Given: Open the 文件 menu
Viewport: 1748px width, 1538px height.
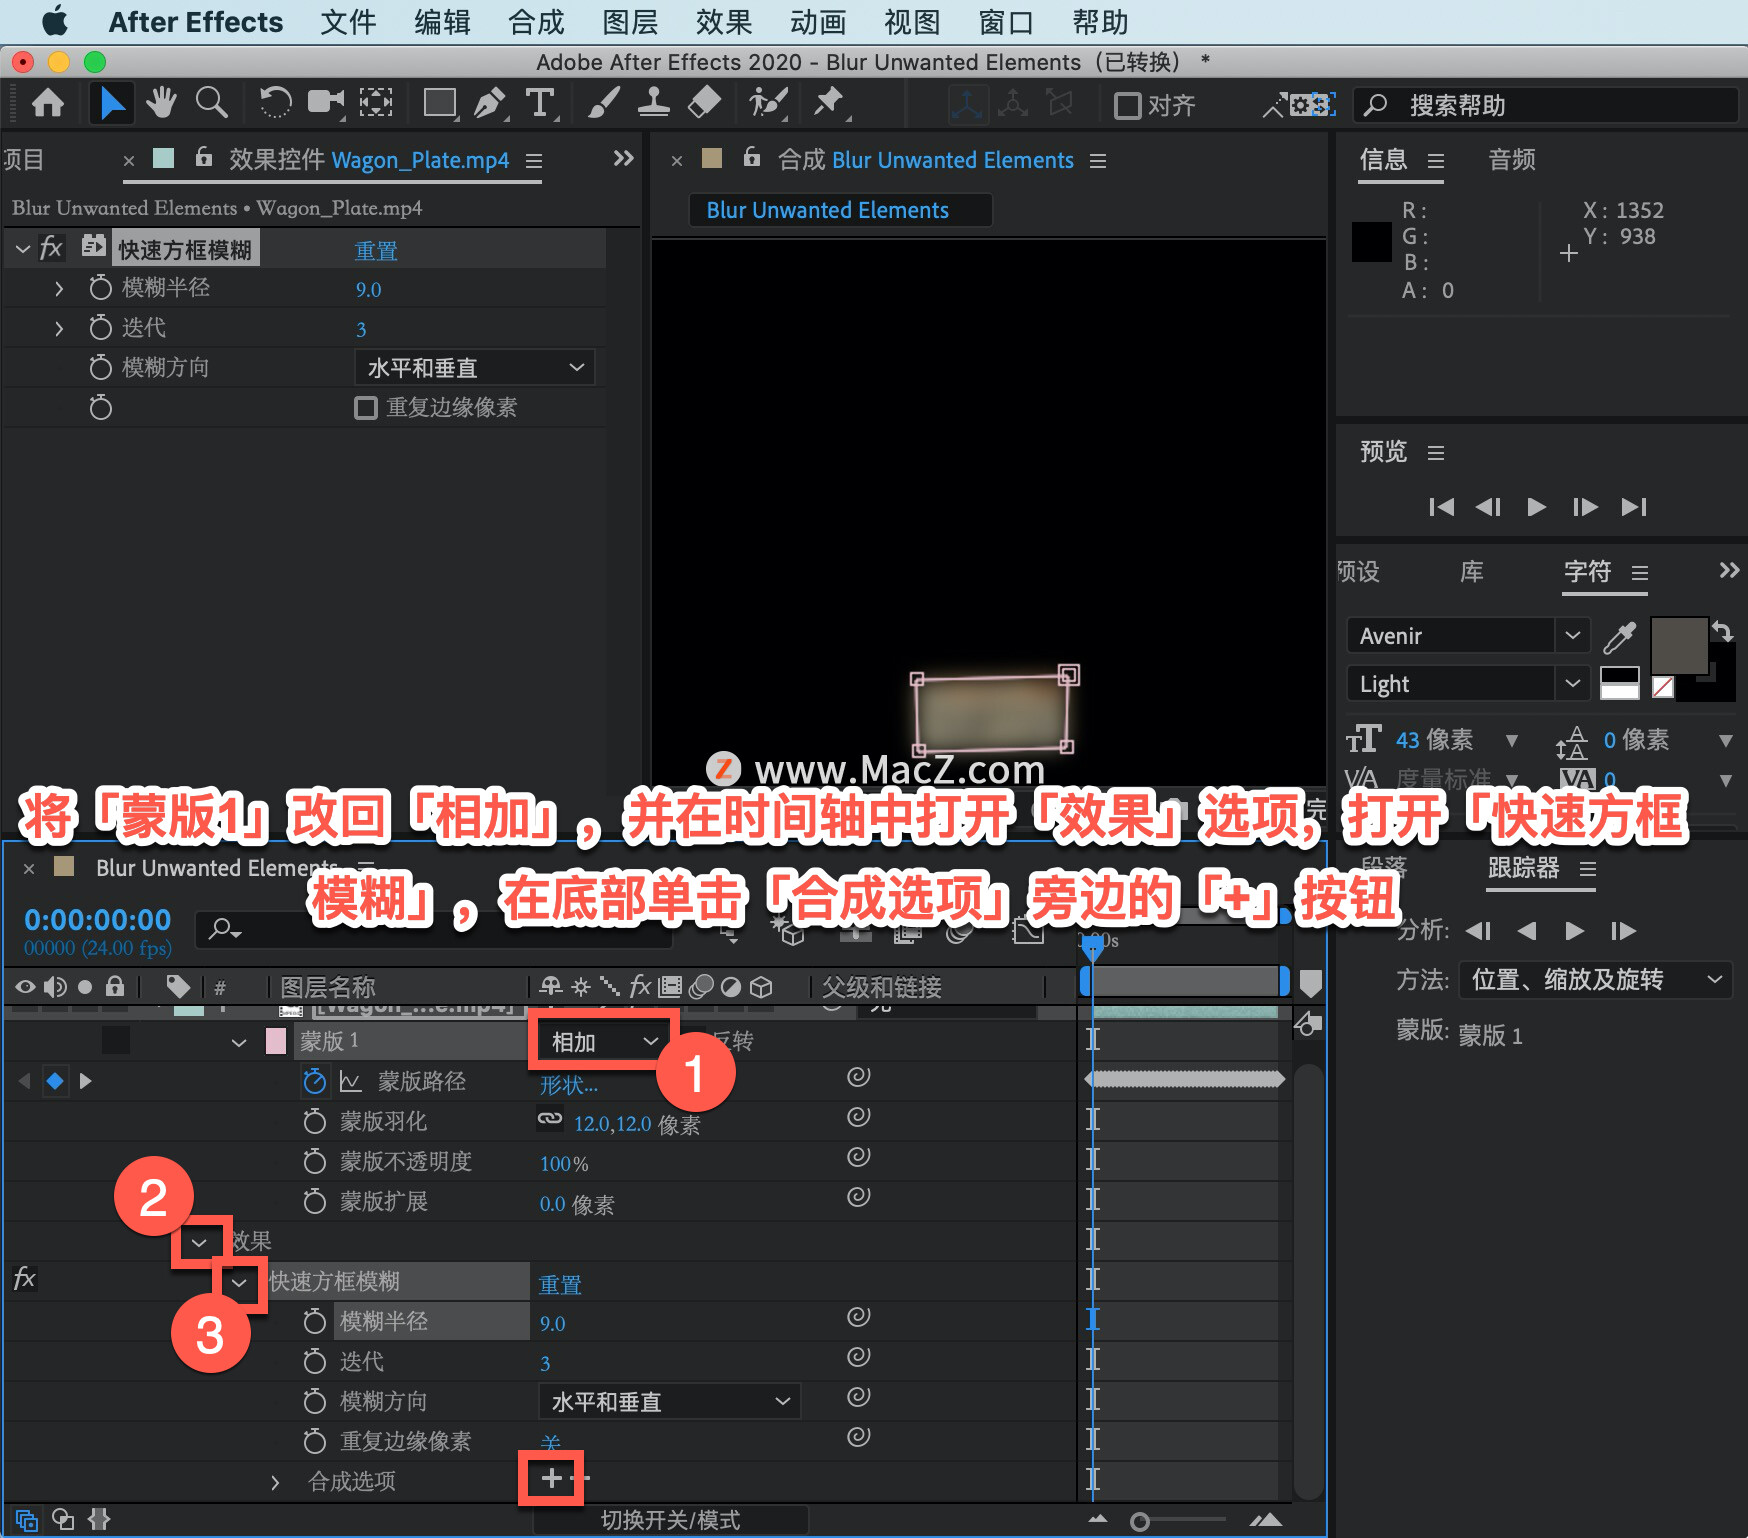Looking at the screenshot, I should [348, 22].
